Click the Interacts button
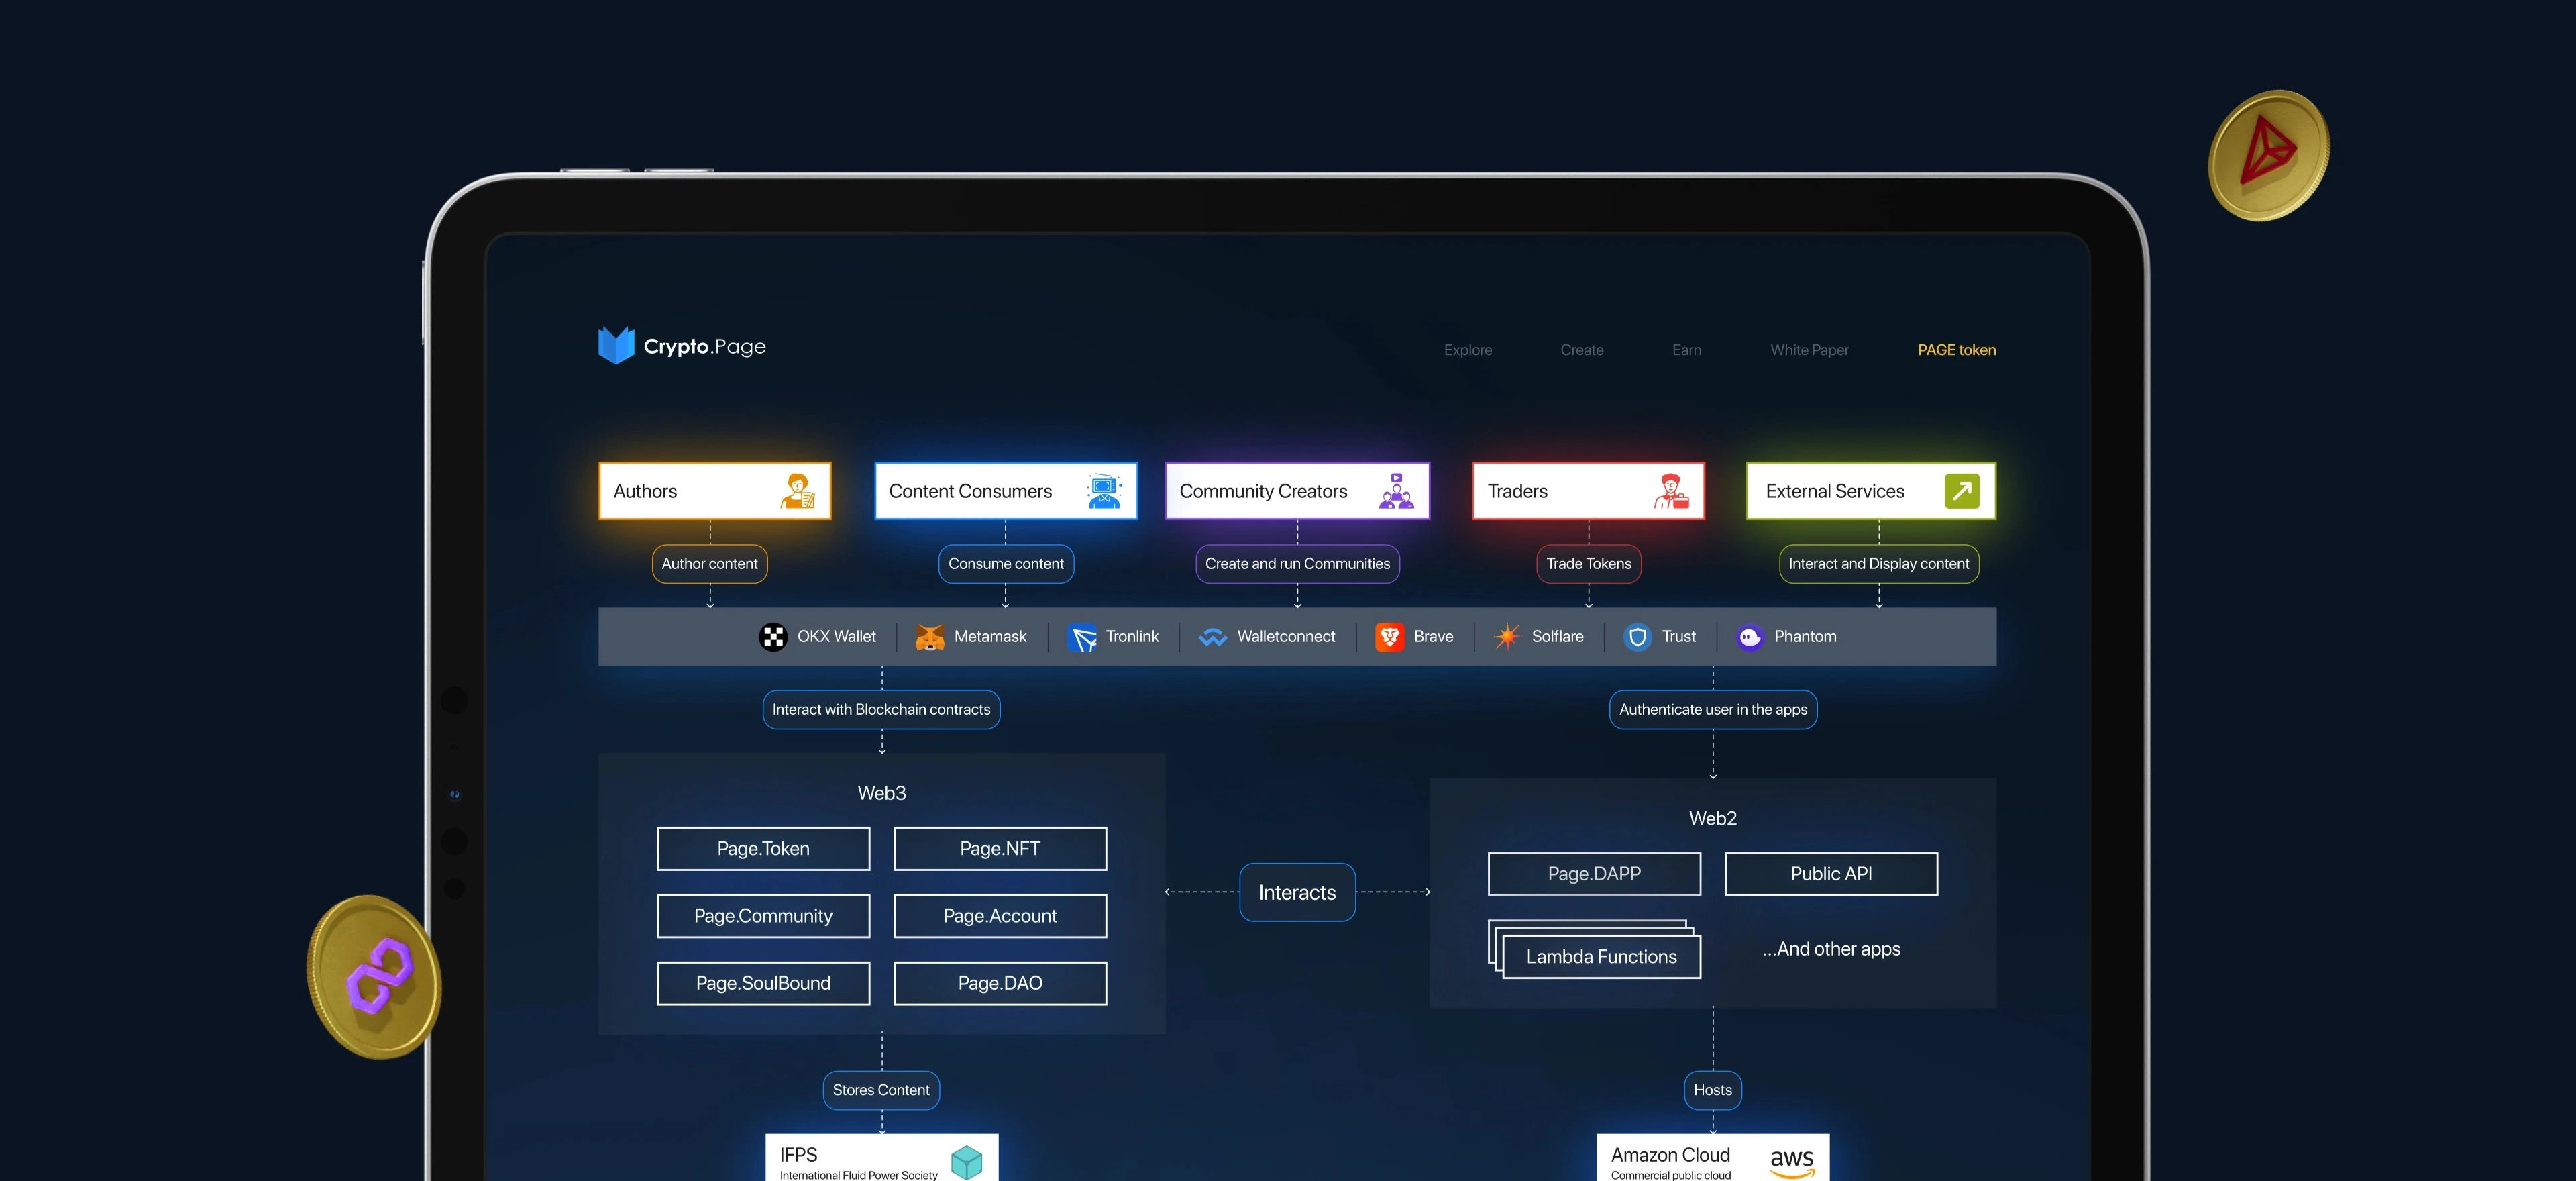 (1296, 892)
